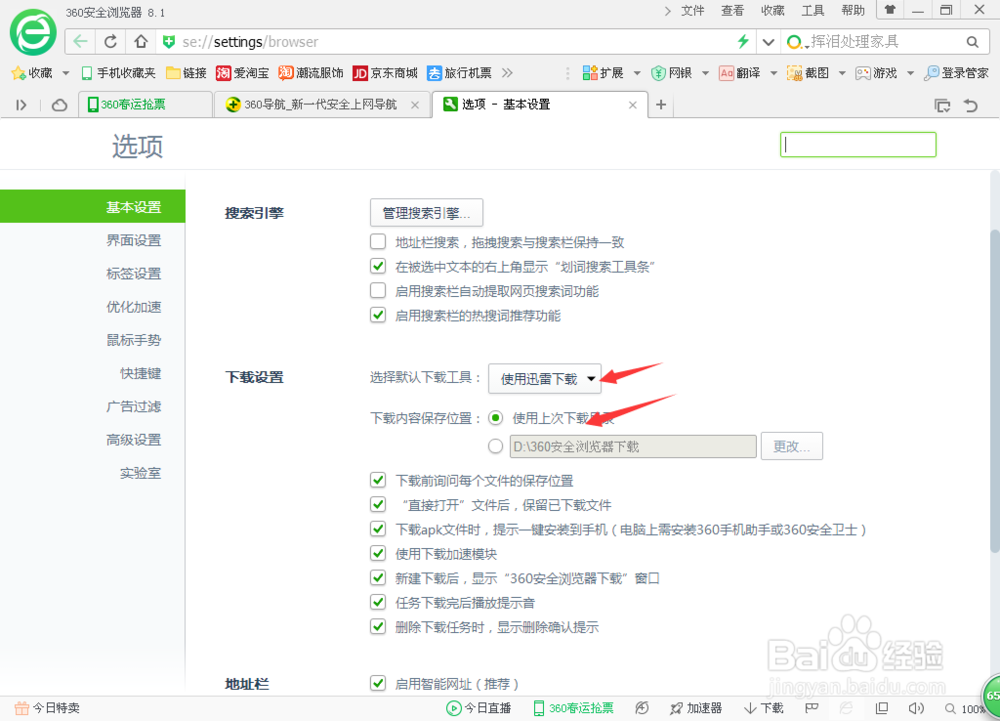Open 旅行机票 bookmark

pyautogui.click(x=459, y=73)
